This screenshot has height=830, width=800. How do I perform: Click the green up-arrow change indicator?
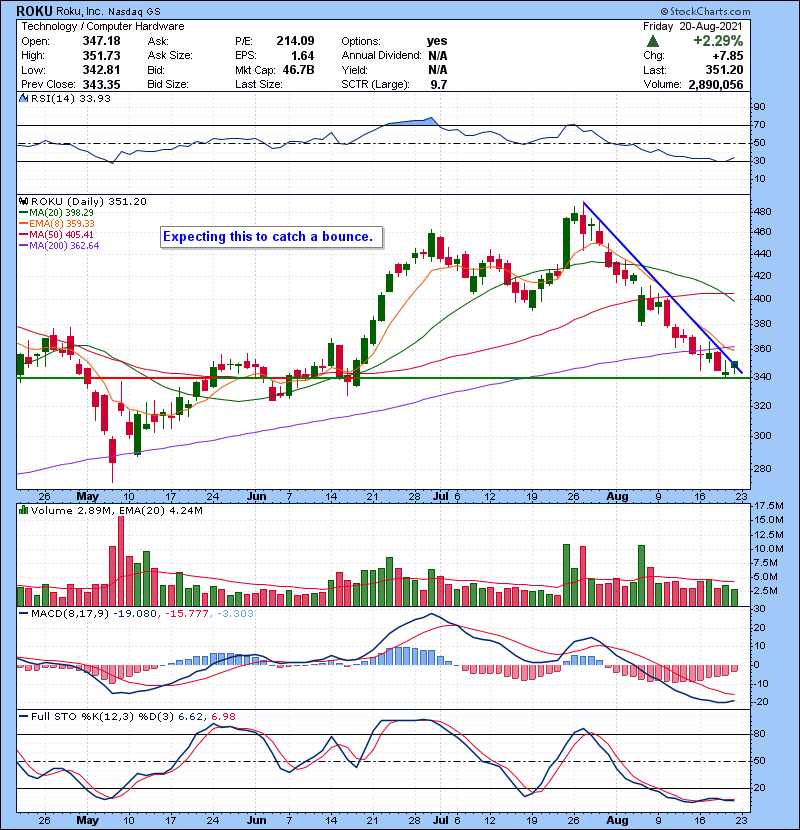[653, 41]
